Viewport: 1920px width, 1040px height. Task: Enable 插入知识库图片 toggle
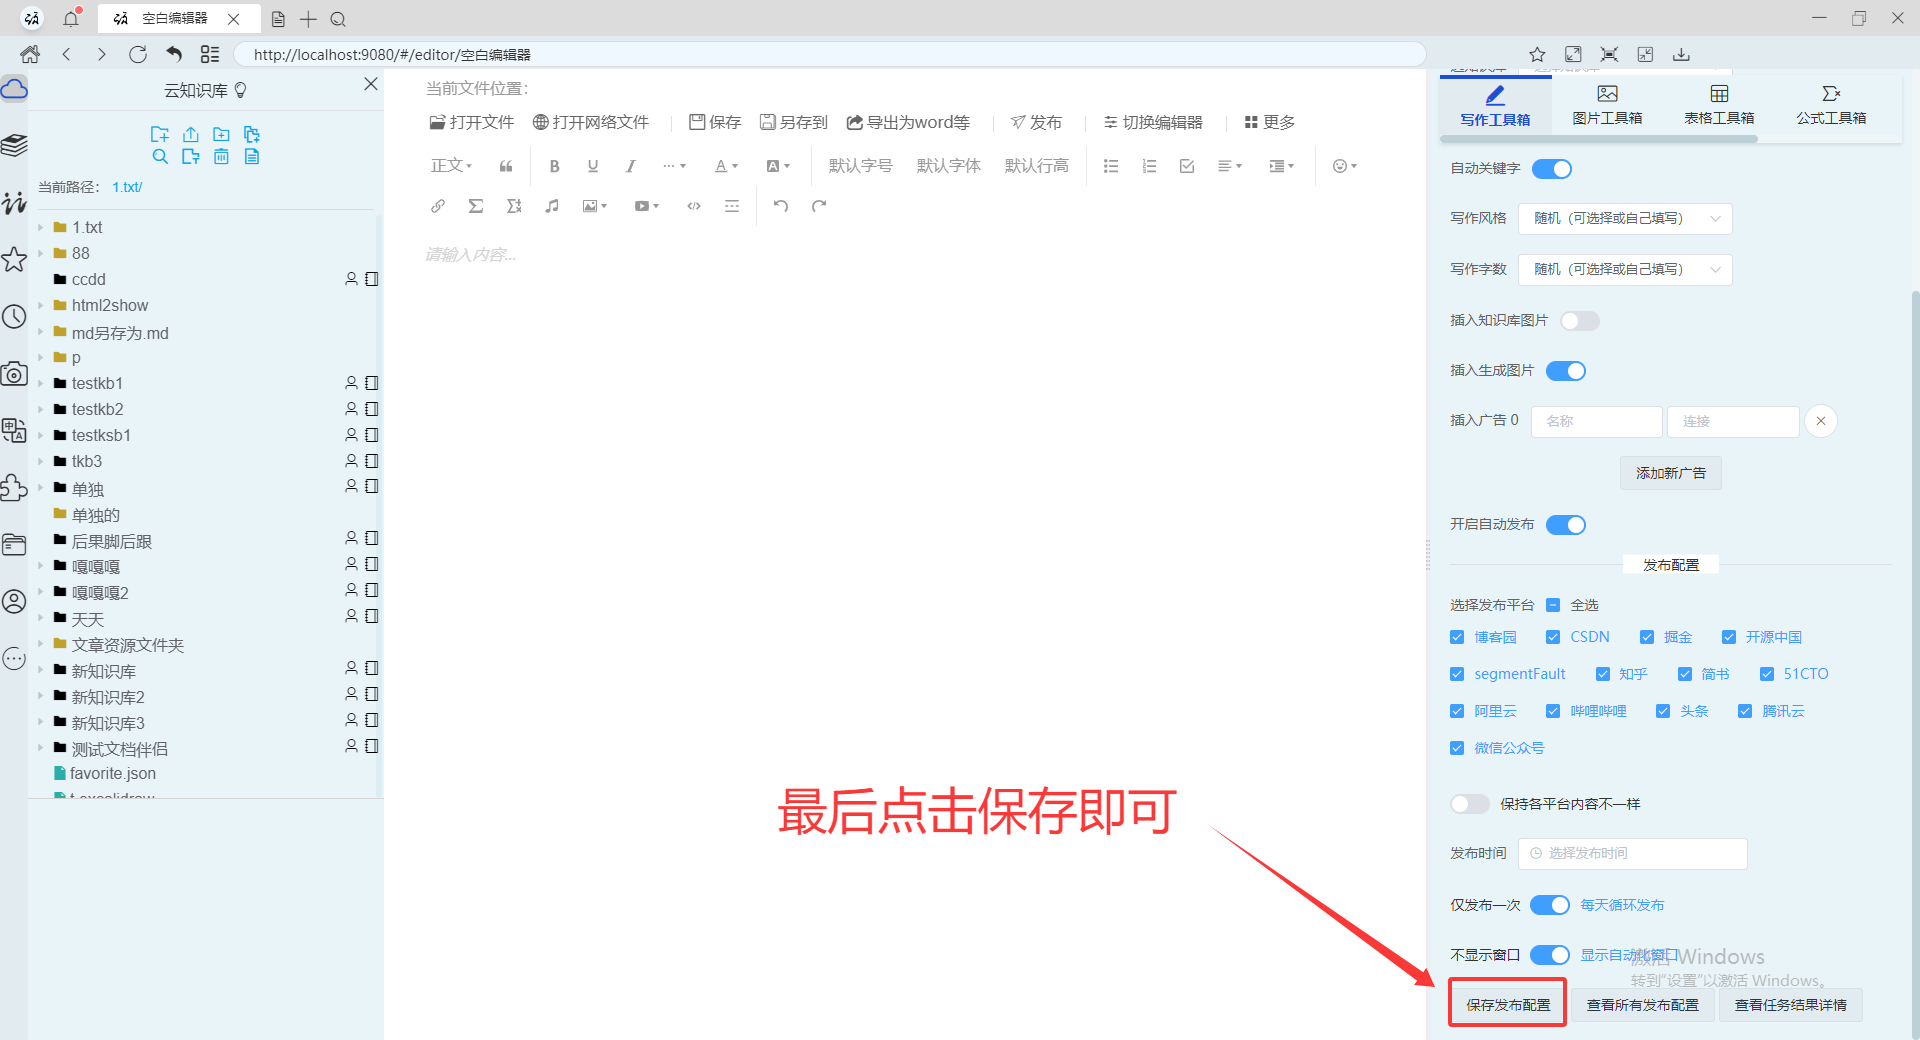(1580, 320)
